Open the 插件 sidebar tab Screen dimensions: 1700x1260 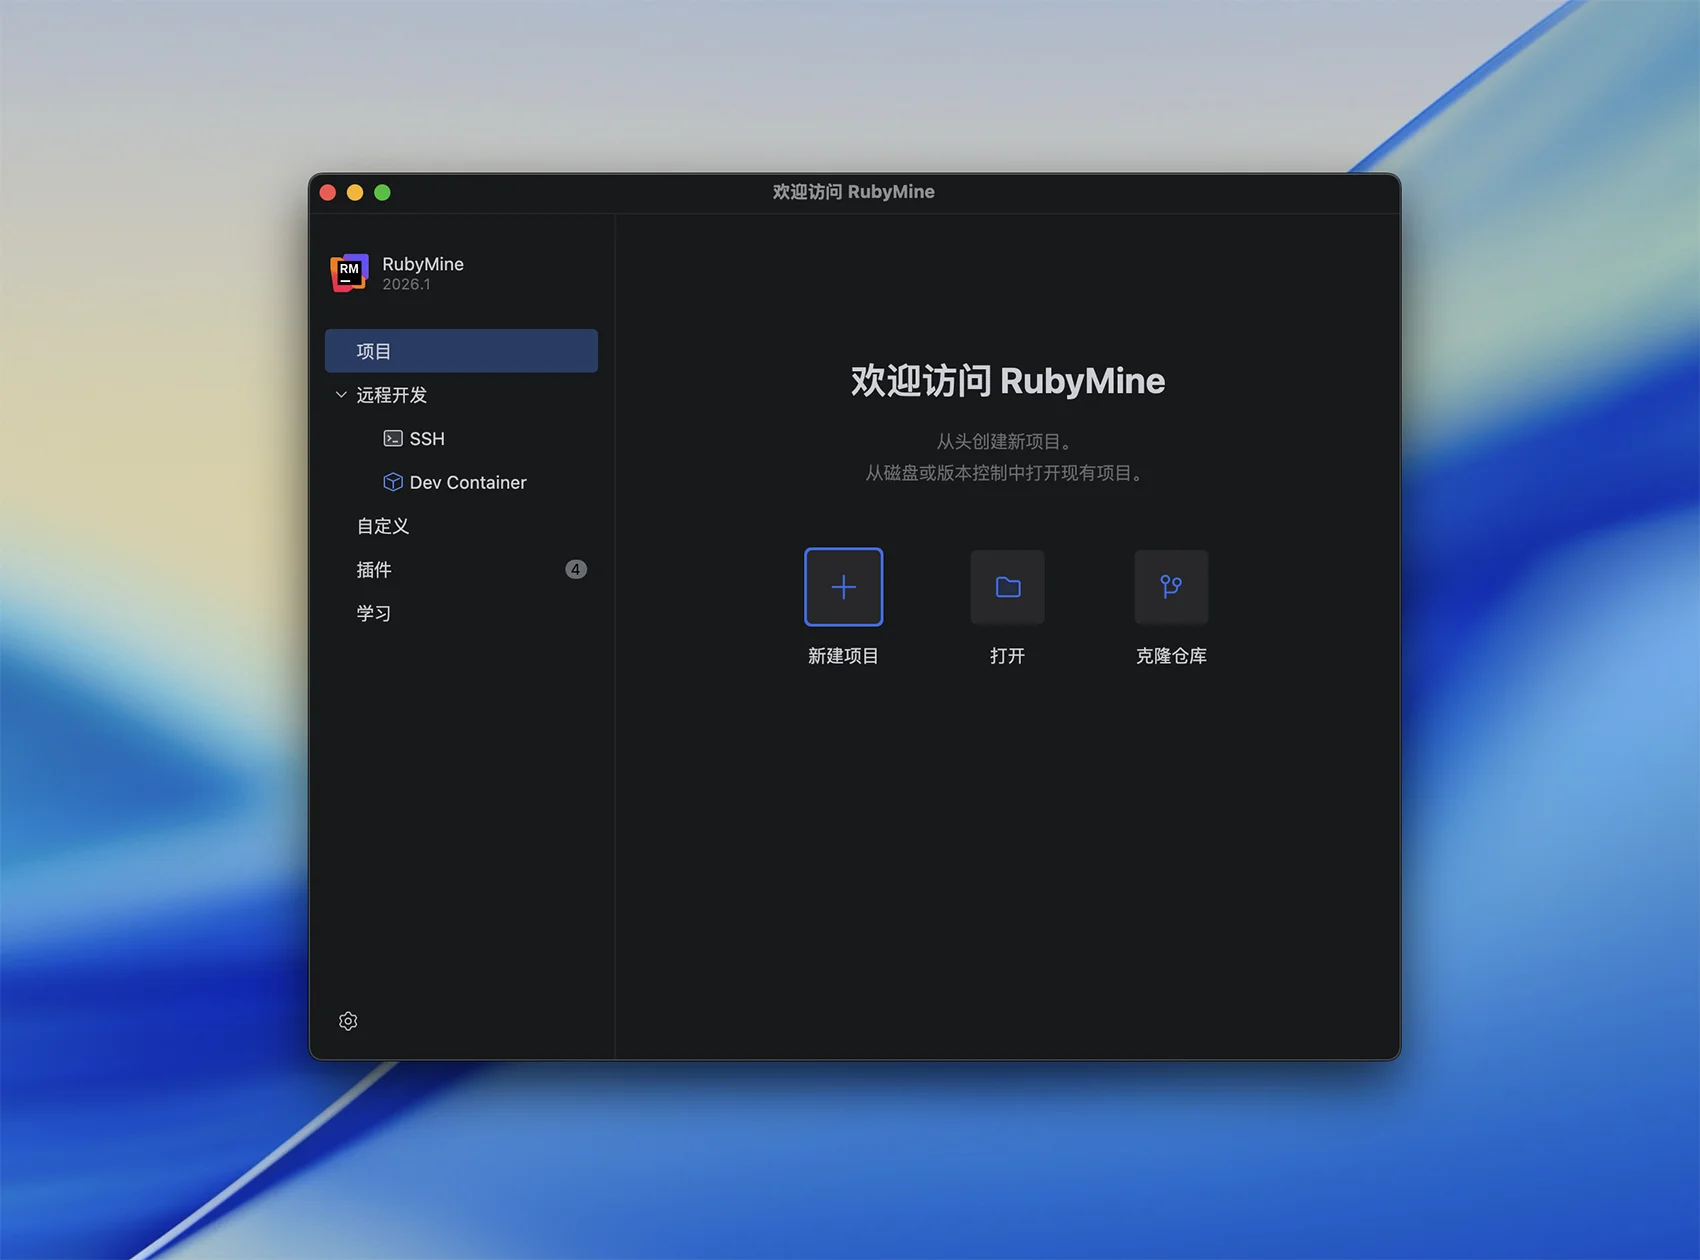tap(374, 570)
